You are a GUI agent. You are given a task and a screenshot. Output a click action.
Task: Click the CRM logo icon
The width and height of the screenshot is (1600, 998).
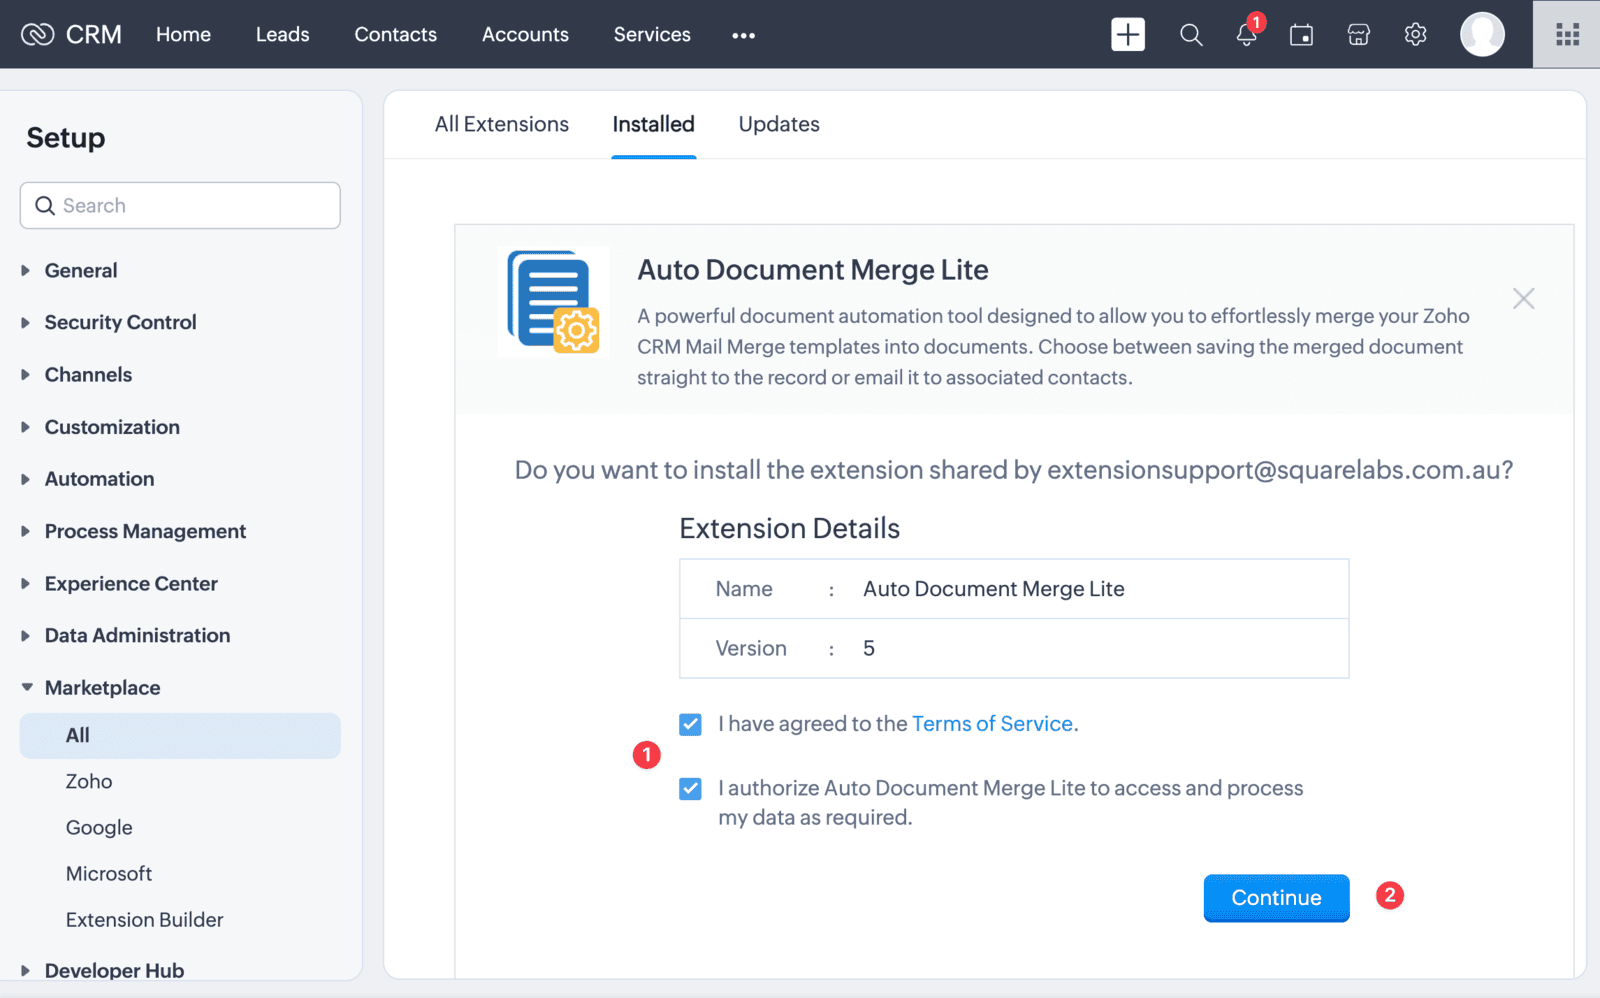tap(37, 35)
